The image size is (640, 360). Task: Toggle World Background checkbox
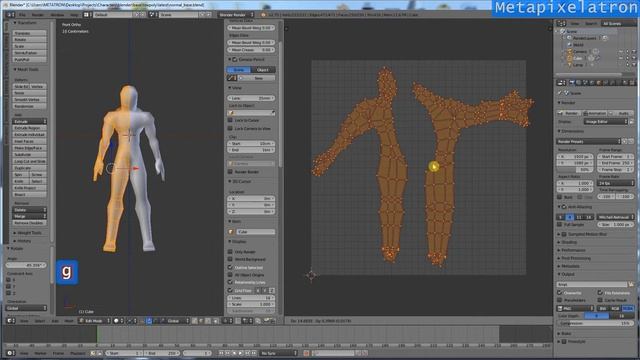tap(230, 259)
